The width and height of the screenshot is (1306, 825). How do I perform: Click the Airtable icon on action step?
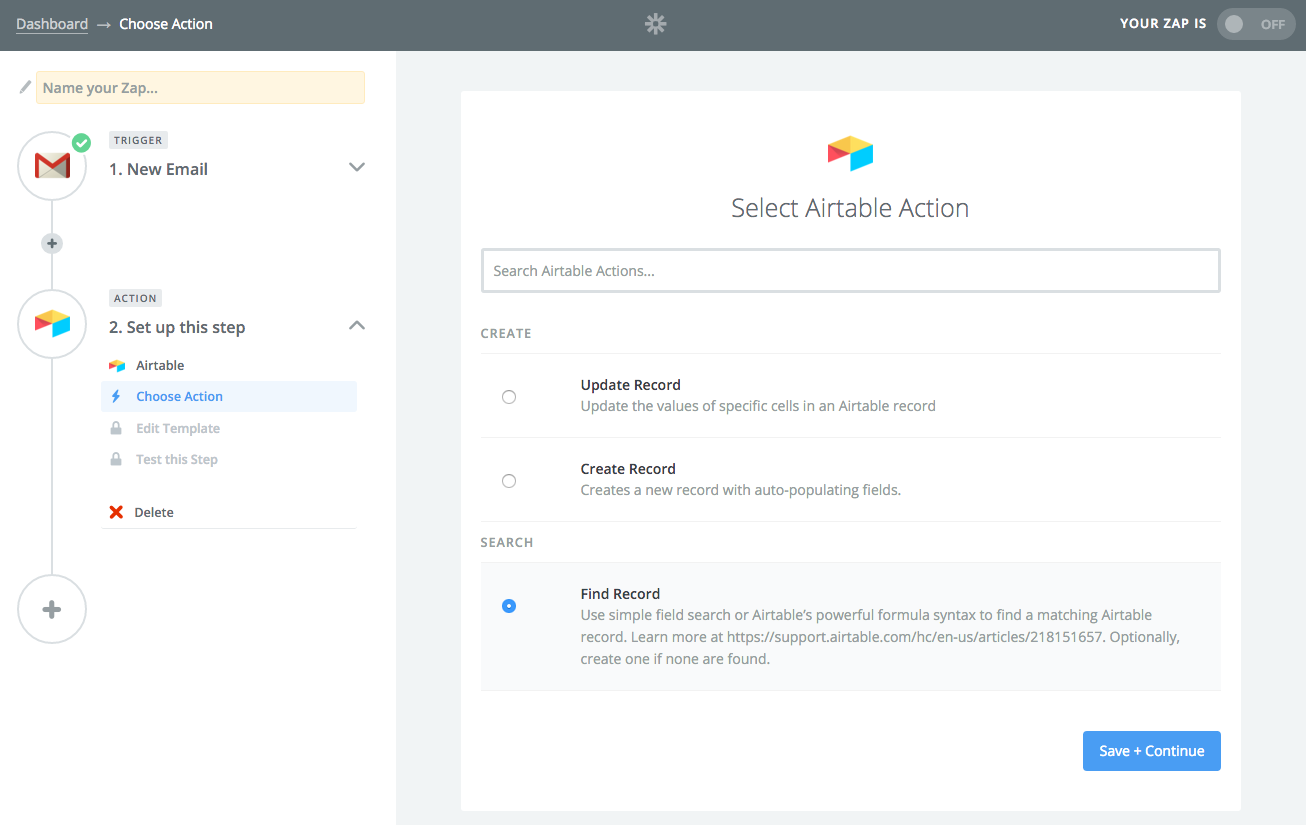pos(52,323)
